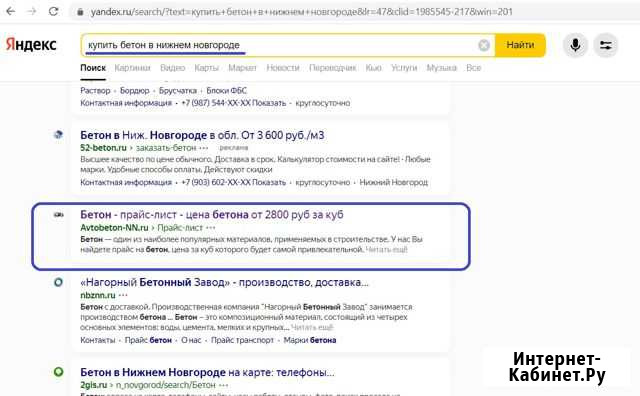The image size is (640, 396).
Task: Switch to the Видео tab
Action: 173,68
